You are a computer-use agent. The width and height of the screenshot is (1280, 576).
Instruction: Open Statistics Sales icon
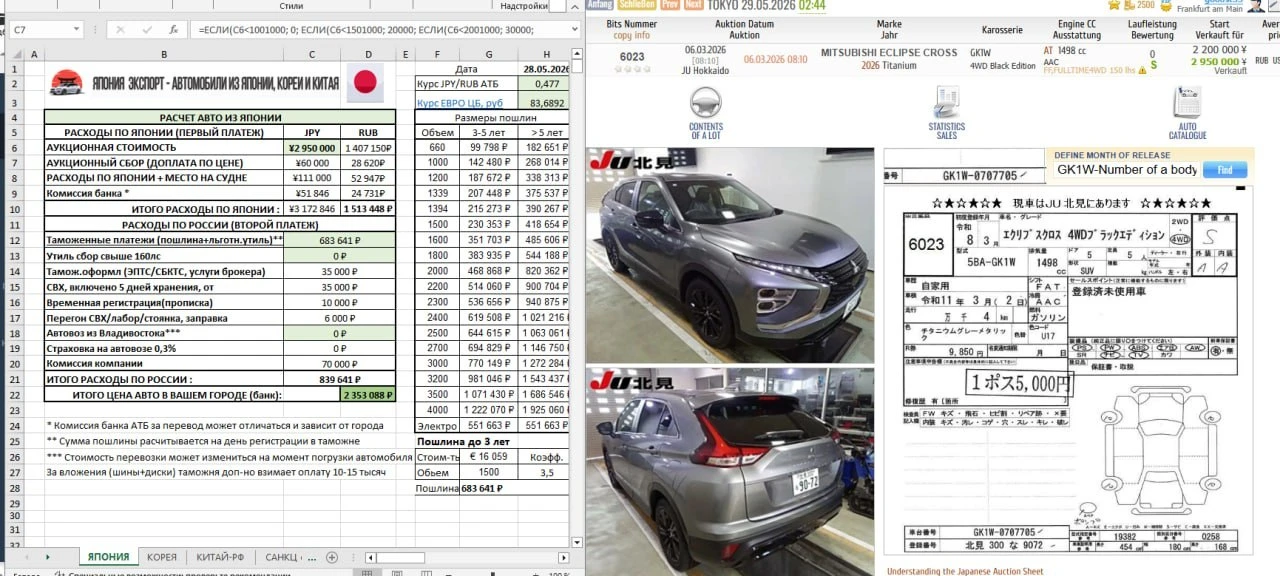pyautogui.click(x=946, y=104)
